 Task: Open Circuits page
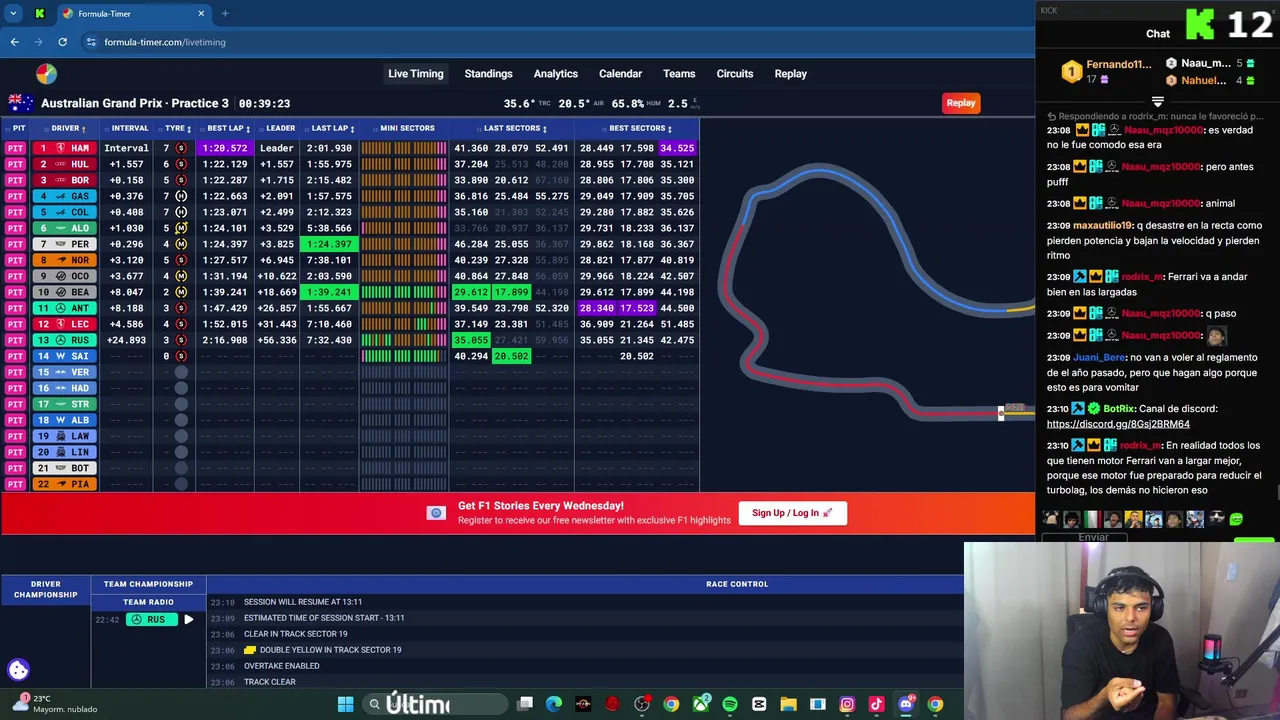[735, 74]
